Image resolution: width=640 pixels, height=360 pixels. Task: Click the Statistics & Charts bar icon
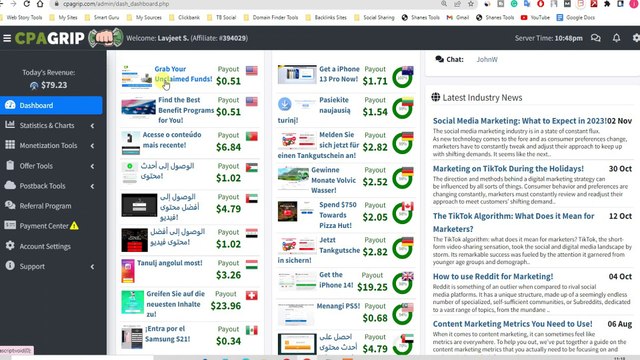[x=10, y=124]
